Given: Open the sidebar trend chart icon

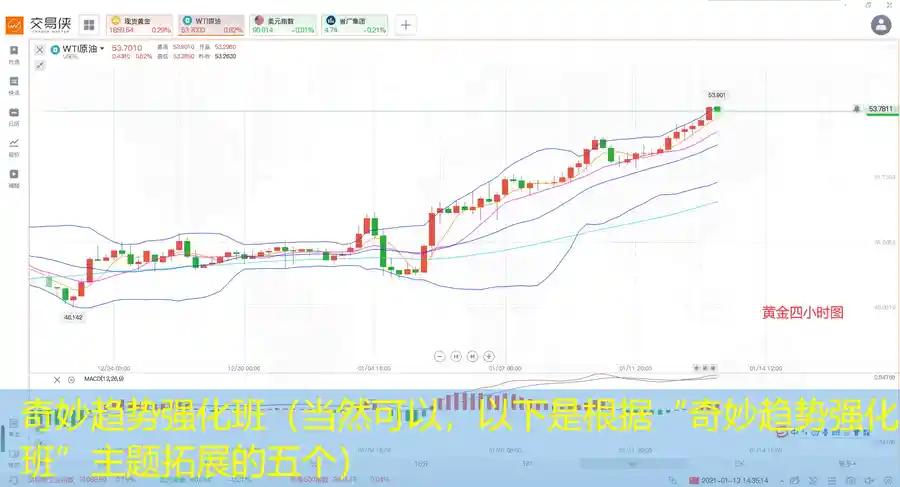Looking at the screenshot, I should (x=14, y=143).
